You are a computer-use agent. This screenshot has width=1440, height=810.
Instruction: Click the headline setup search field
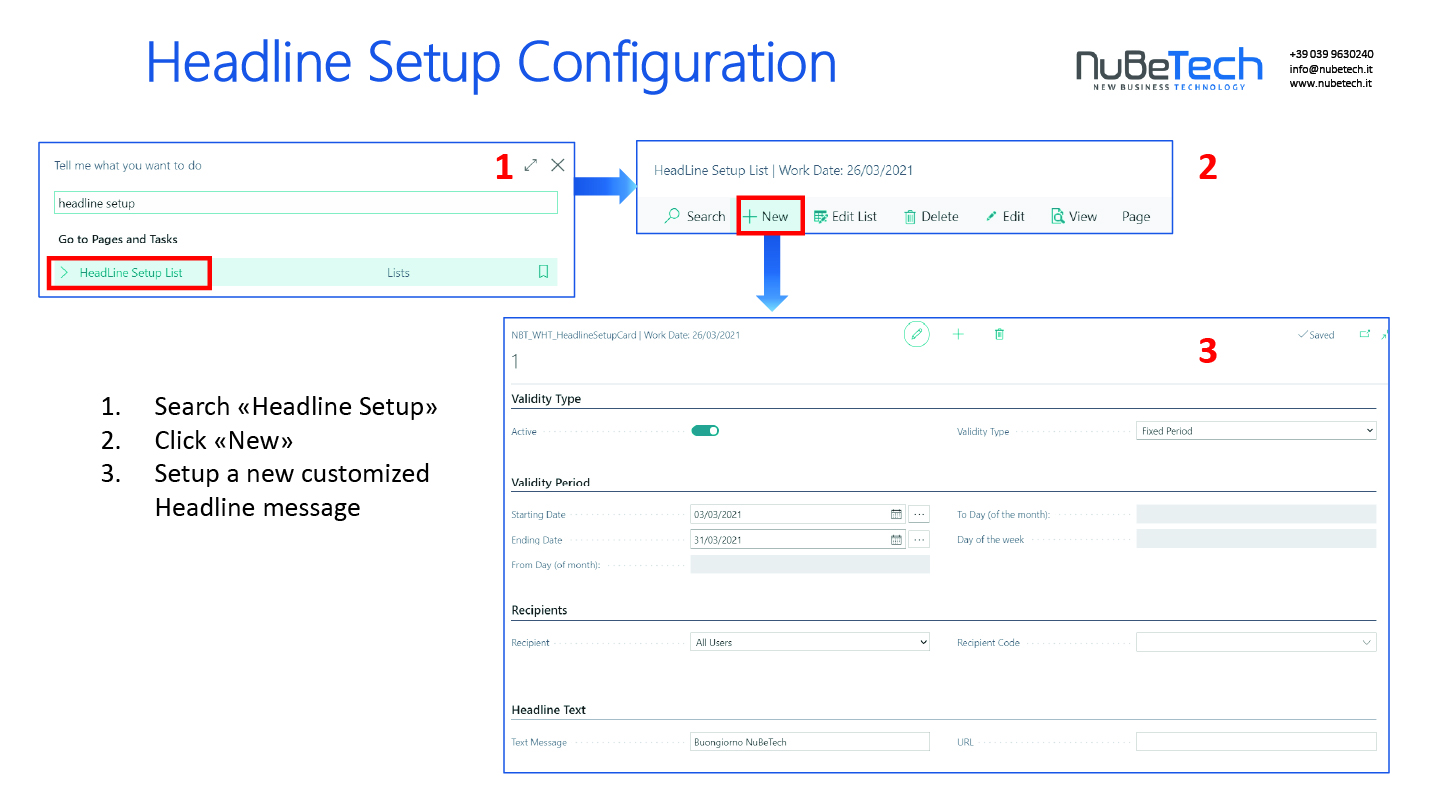pos(305,203)
